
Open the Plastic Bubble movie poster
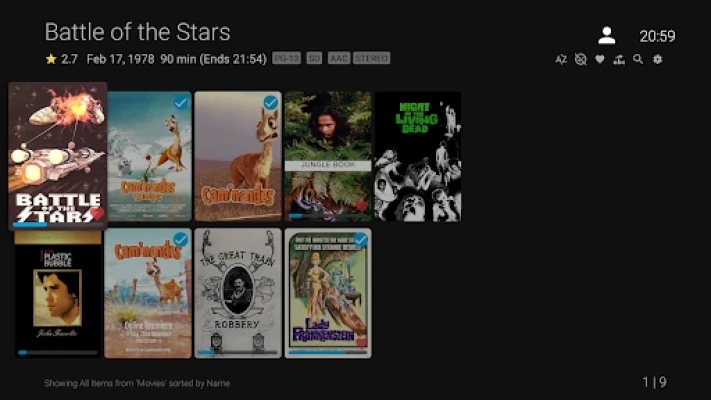[x=58, y=294]
